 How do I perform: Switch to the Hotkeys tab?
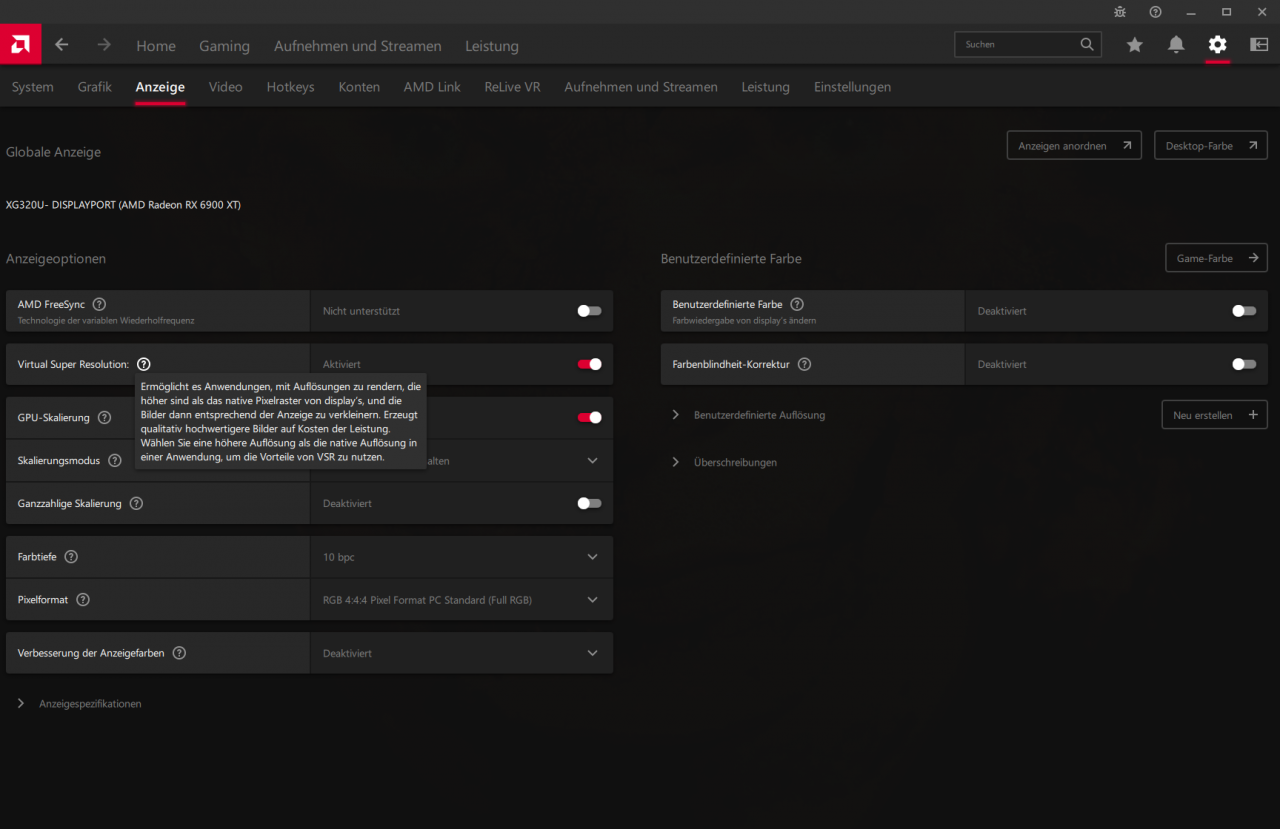coord(291,87)
